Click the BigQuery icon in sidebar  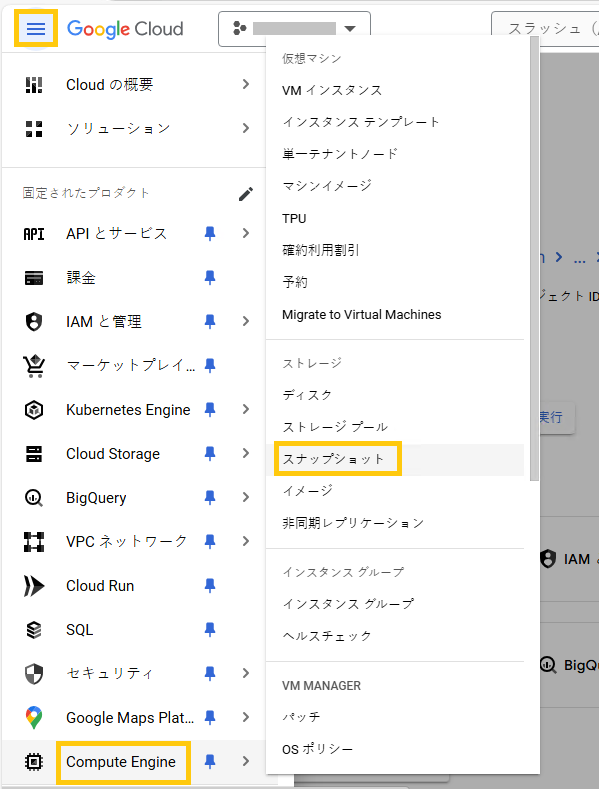34,498
